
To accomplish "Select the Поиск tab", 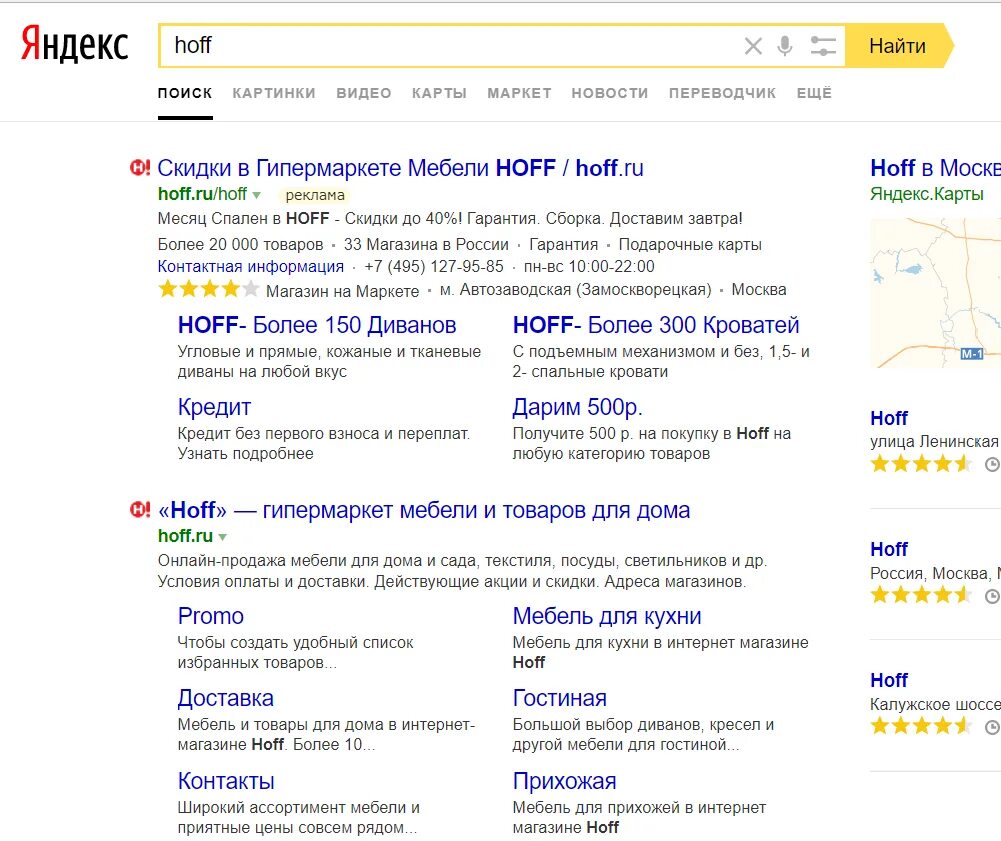I will [185, 93].
